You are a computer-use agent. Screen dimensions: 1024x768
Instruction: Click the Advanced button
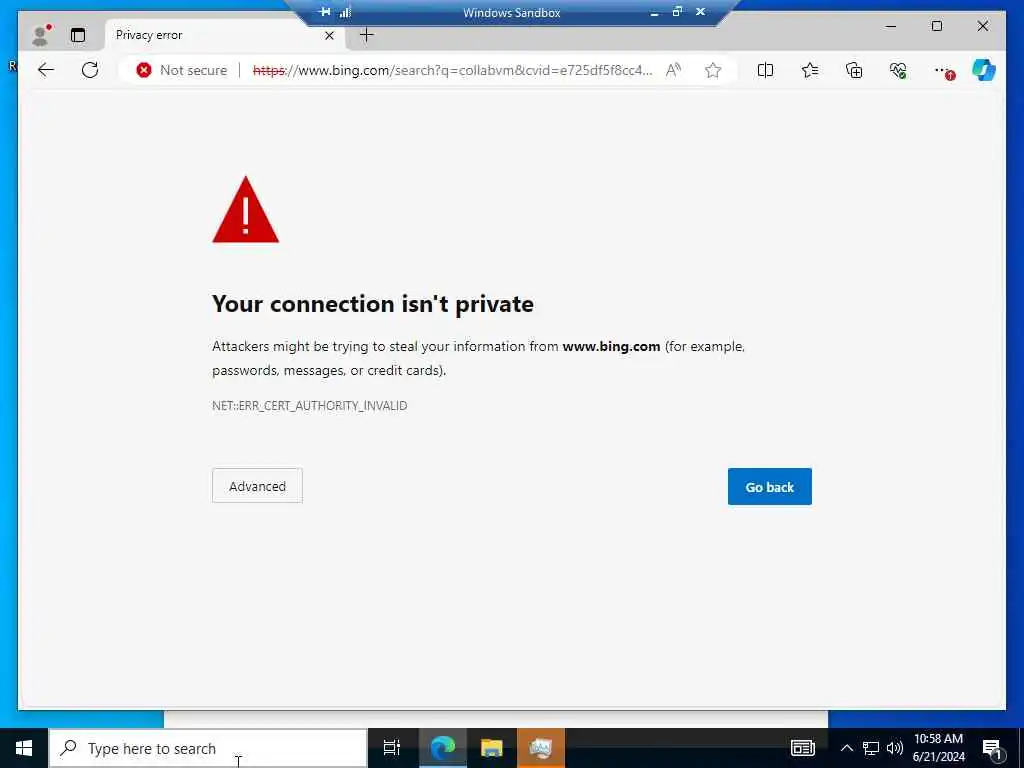257,485
